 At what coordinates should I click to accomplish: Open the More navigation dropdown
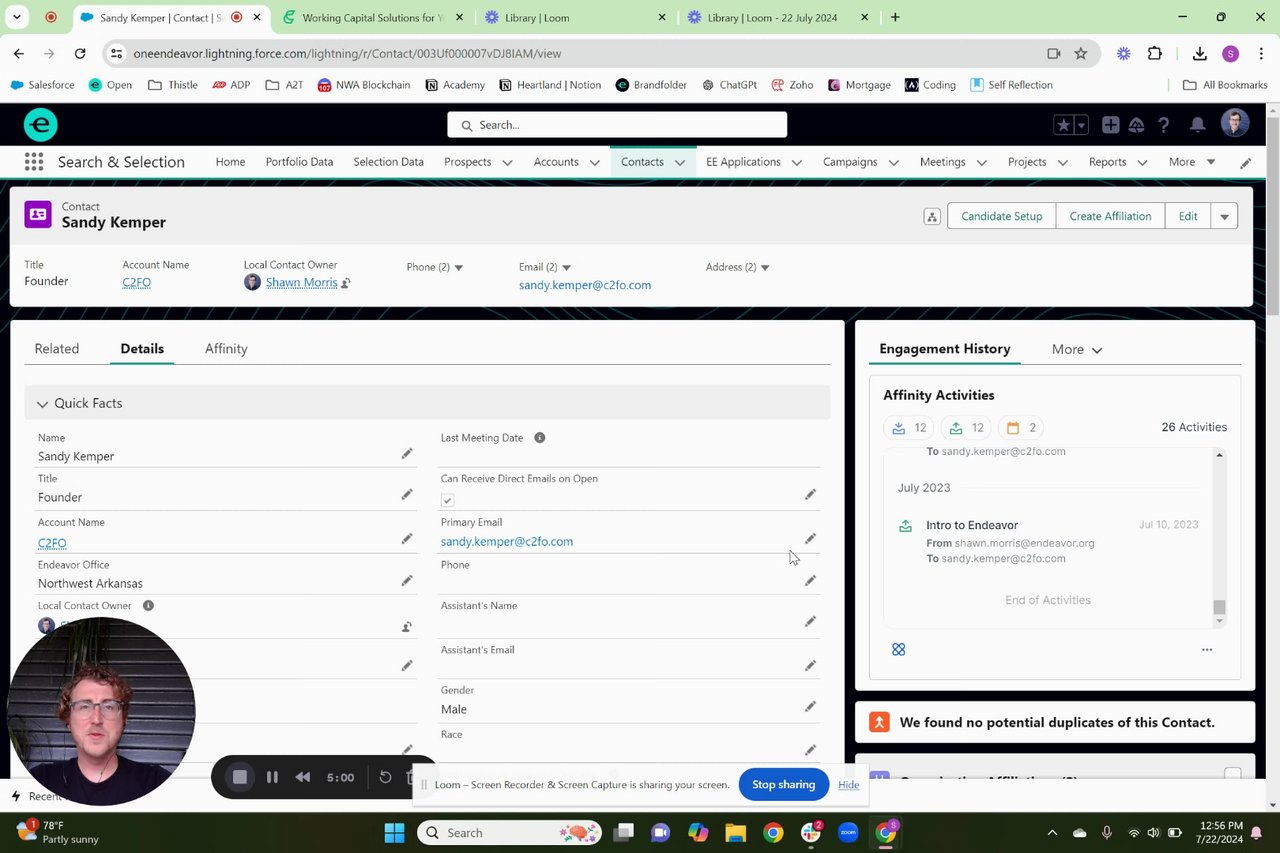1192,162
